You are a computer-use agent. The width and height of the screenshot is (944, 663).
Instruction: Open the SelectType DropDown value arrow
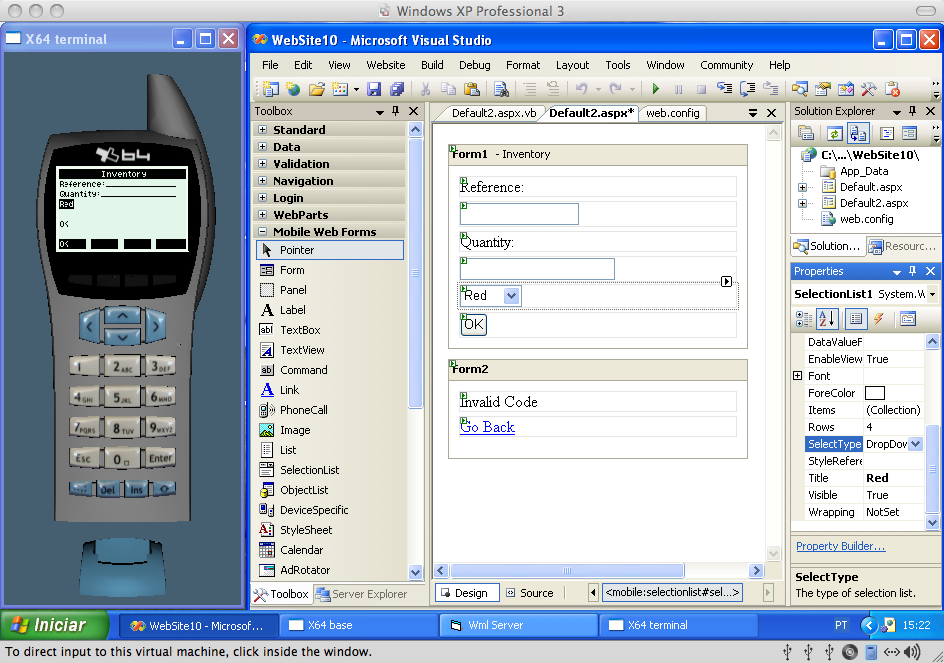[x=915, y=444]
